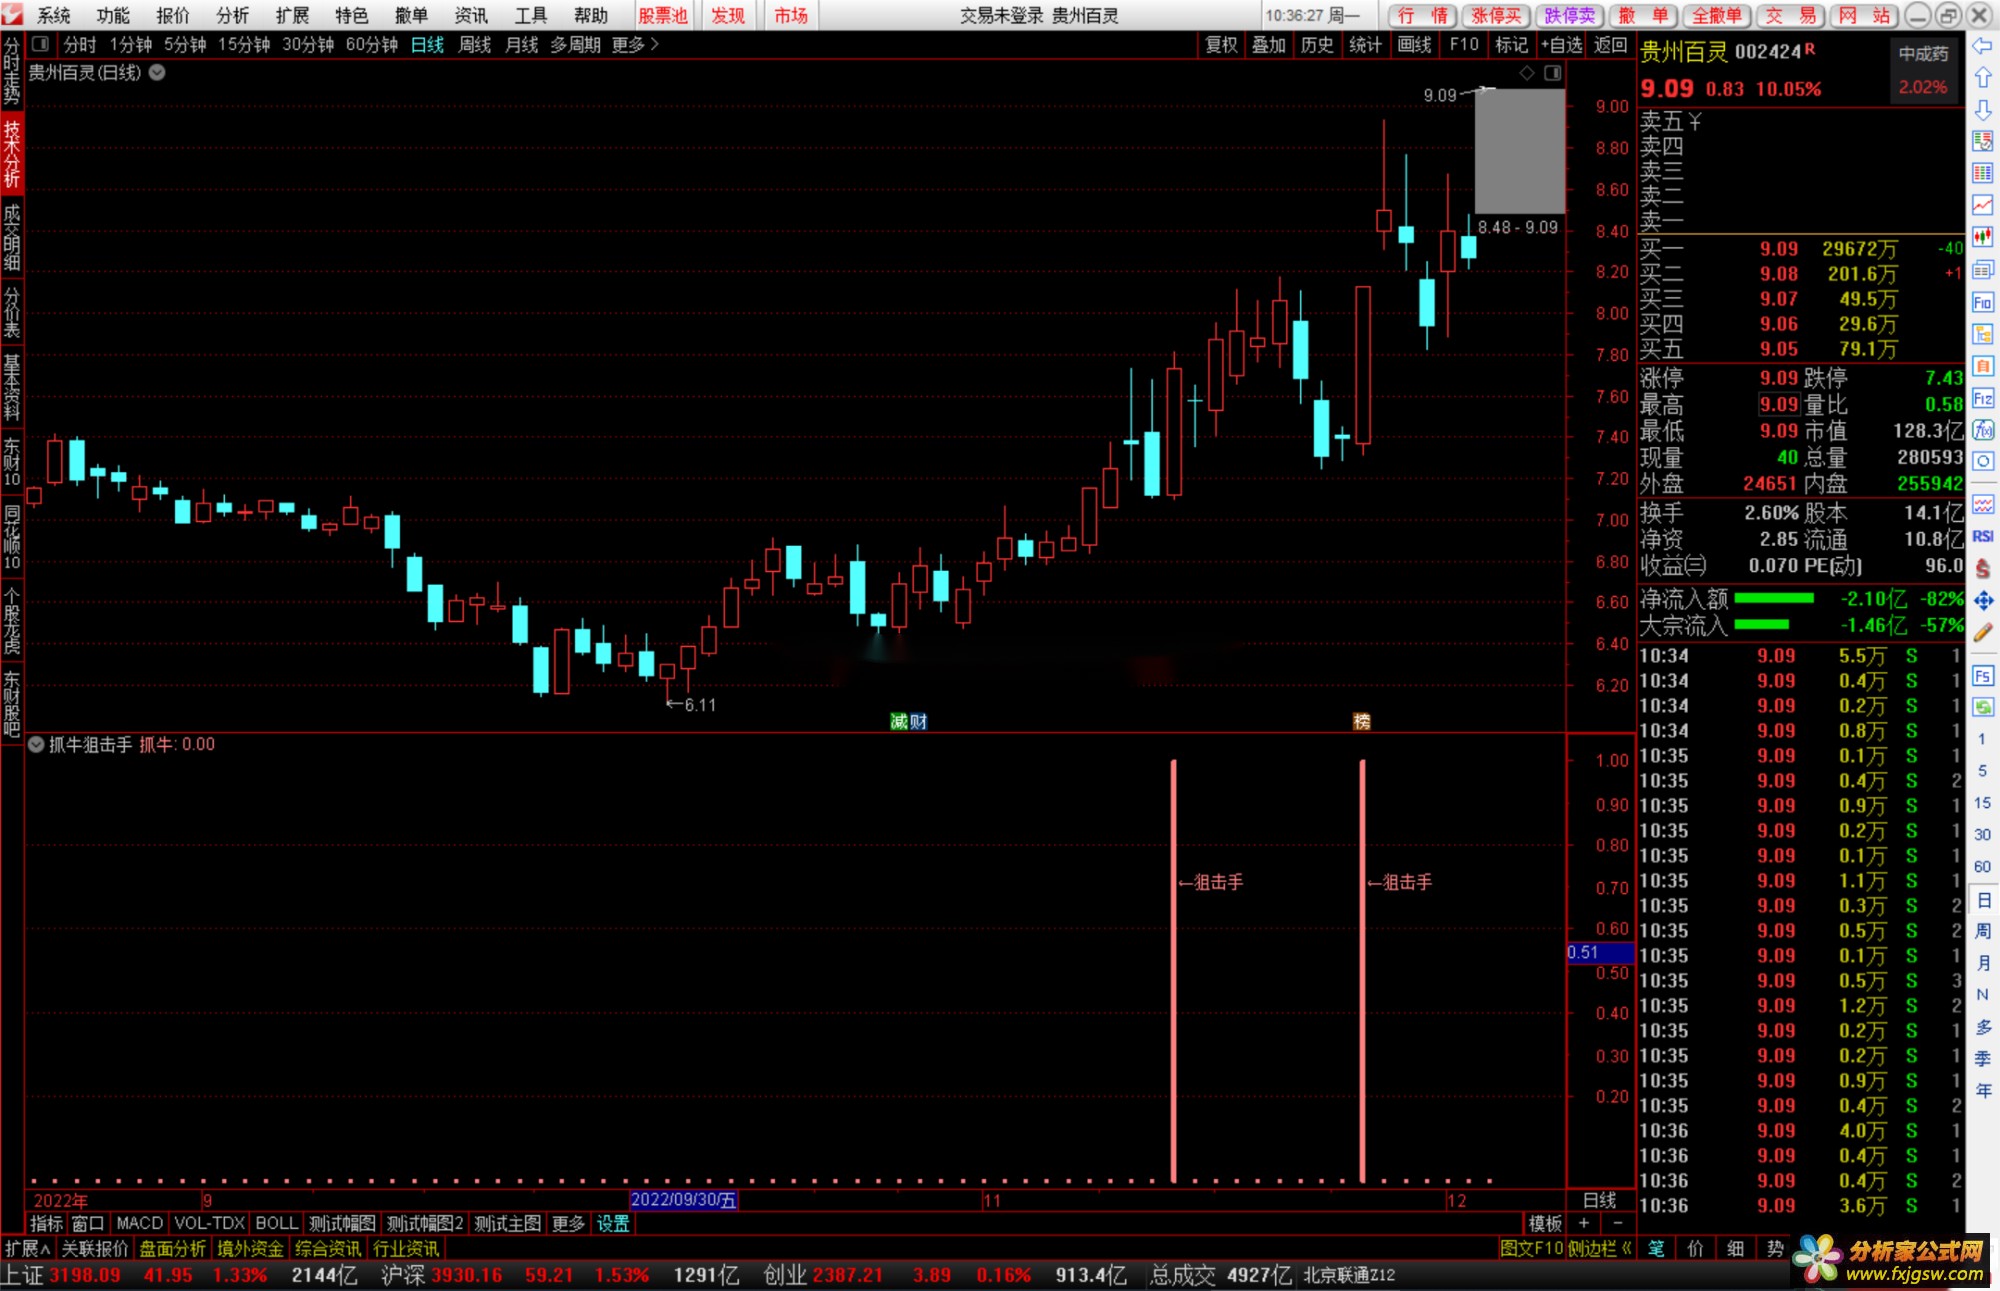Click the gray selection range box on chart
This screenshot has height=1291, width=2000.
tap(1519, 150)
